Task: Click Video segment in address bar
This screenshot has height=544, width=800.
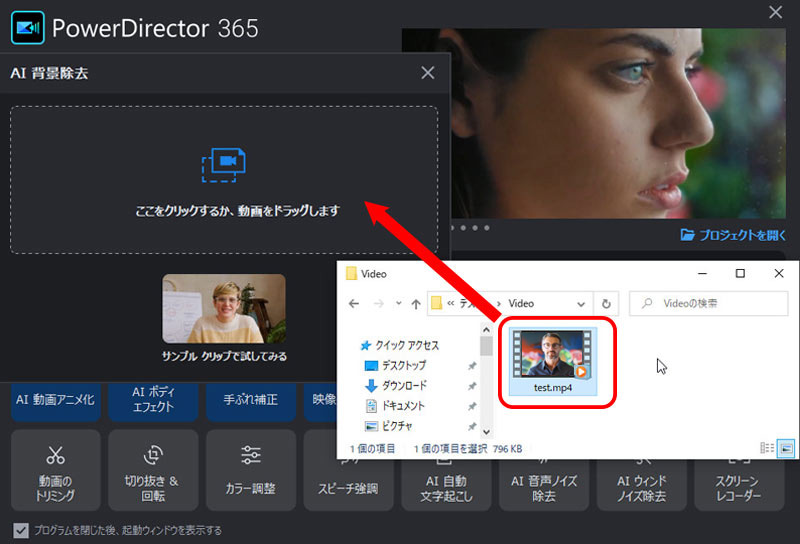Action: [521, 304]
